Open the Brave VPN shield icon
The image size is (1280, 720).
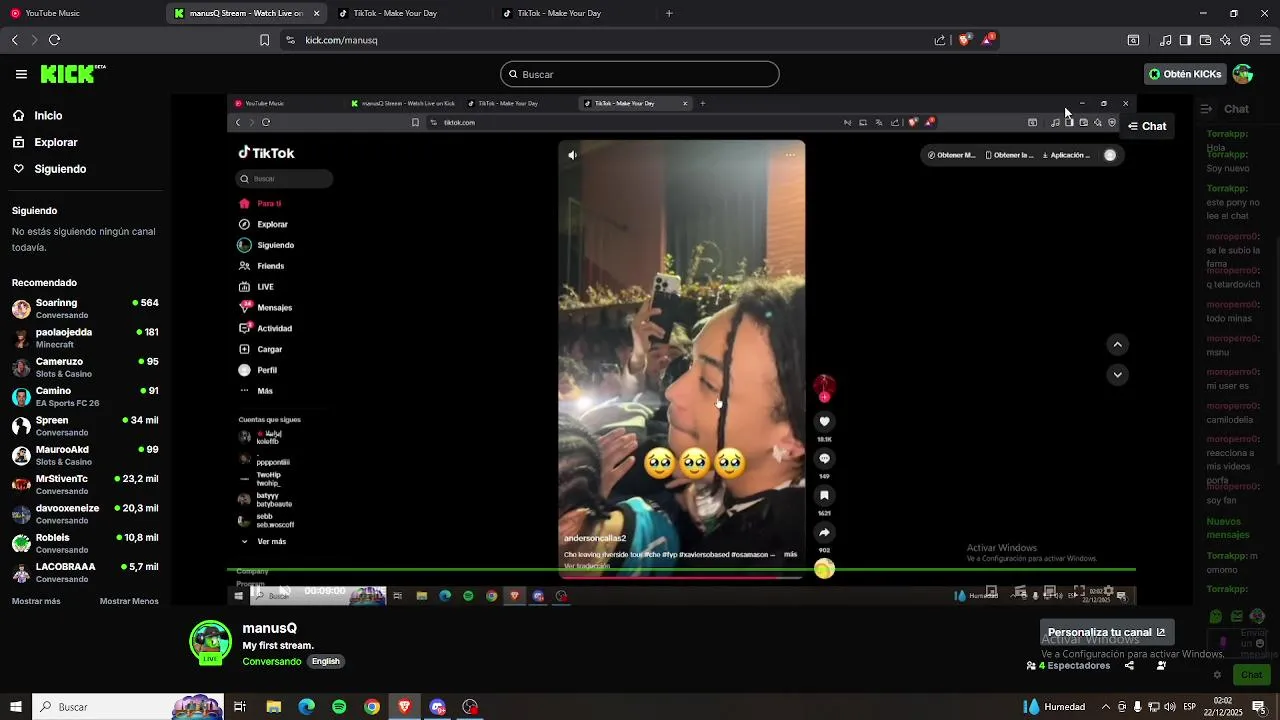coord(1245,40)
